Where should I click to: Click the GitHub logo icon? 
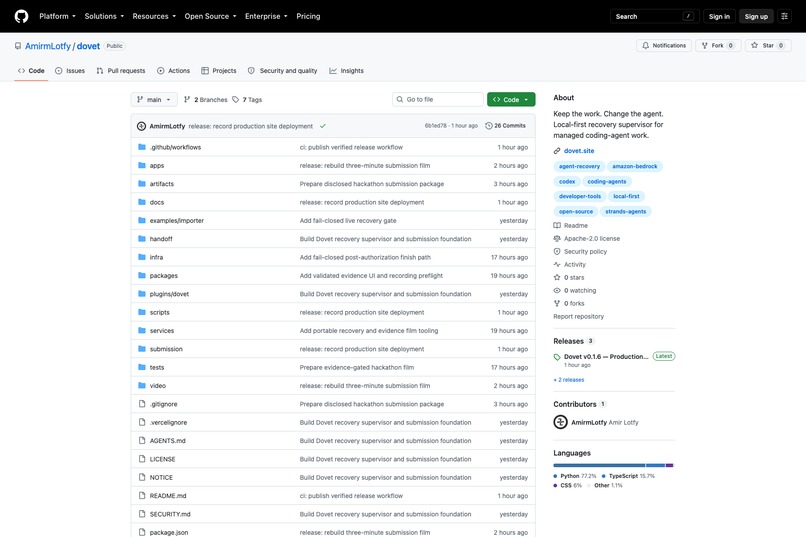click(22, 16)
